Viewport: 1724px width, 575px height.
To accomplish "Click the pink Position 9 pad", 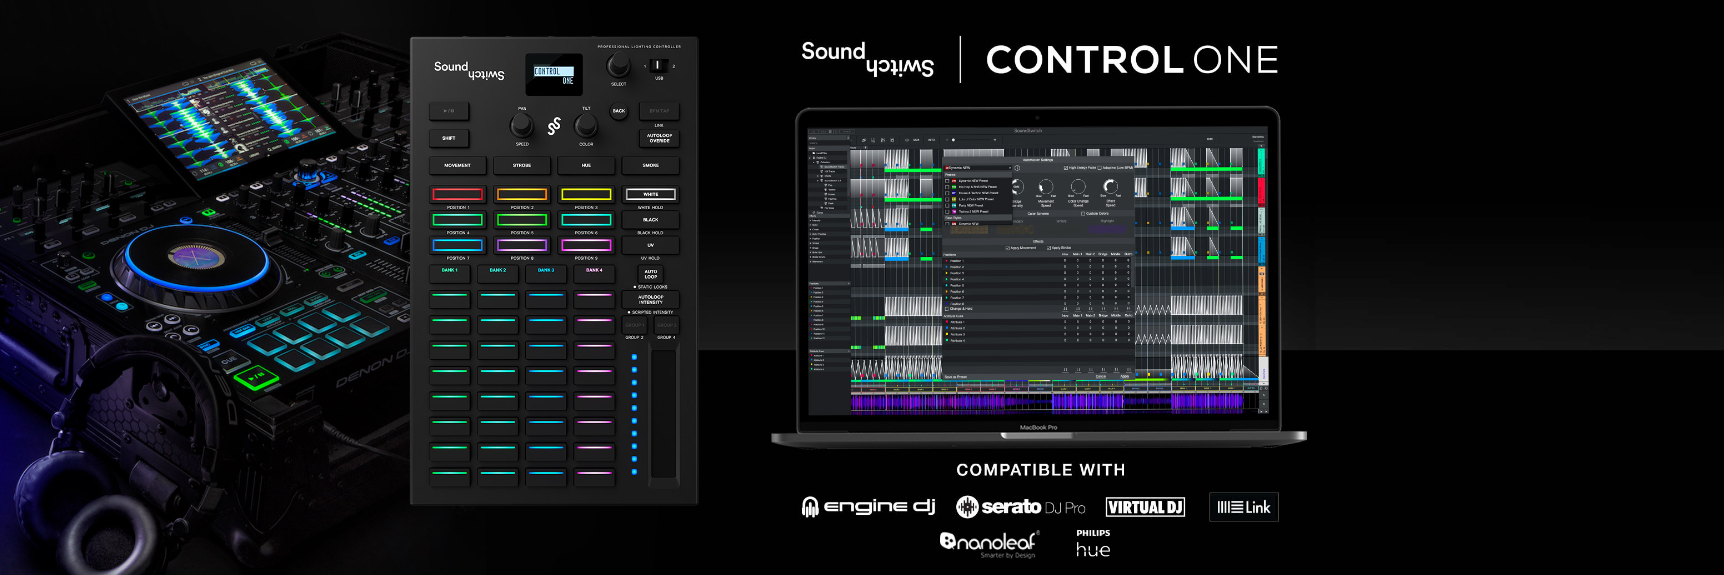I will pos(586,245).
